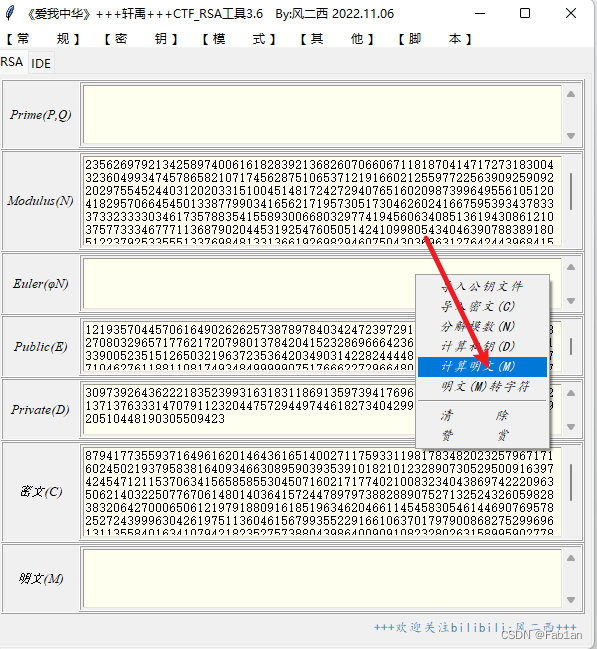Click the bilibili follow text in status bar

click(x=475, y=627)
